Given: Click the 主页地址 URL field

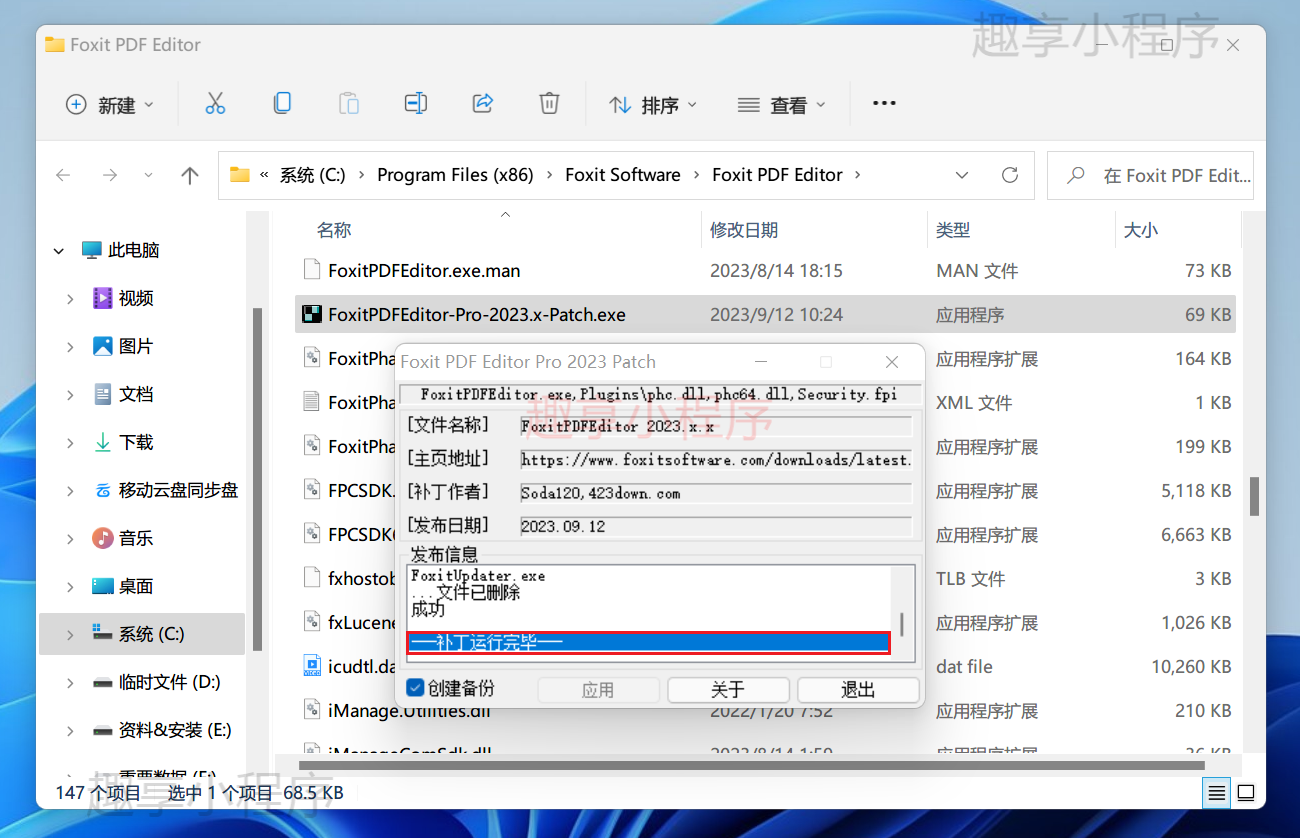Looking at the screenshot, I should (716, 460).
